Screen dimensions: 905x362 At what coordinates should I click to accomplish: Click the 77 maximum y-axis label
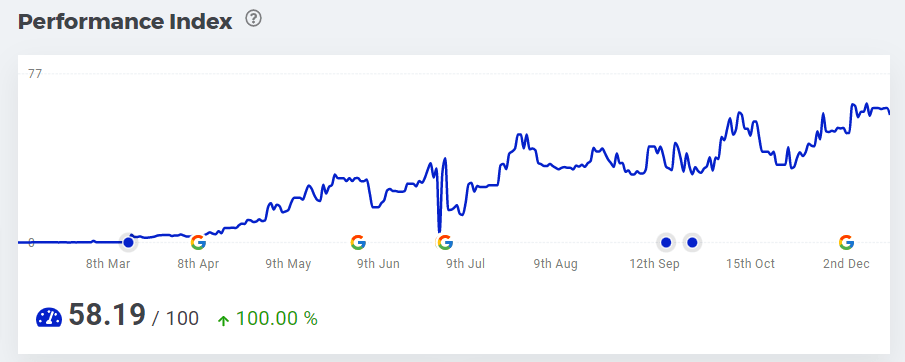35,74
